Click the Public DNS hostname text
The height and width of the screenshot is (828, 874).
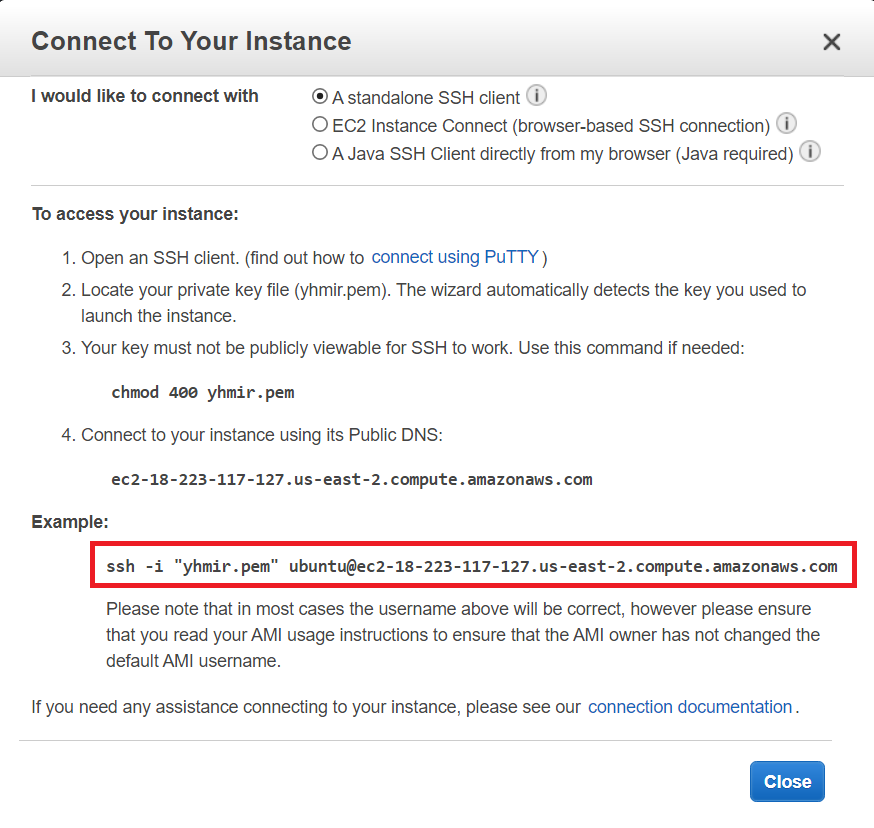(352, 479)
